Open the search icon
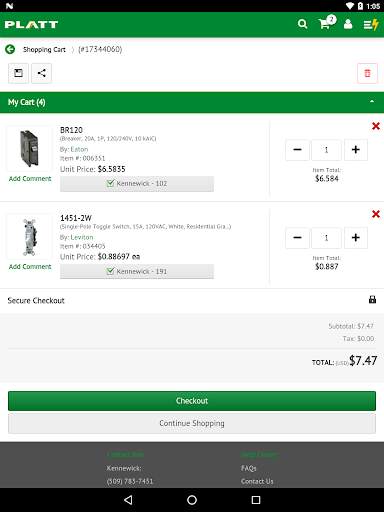 pos(302,24)
